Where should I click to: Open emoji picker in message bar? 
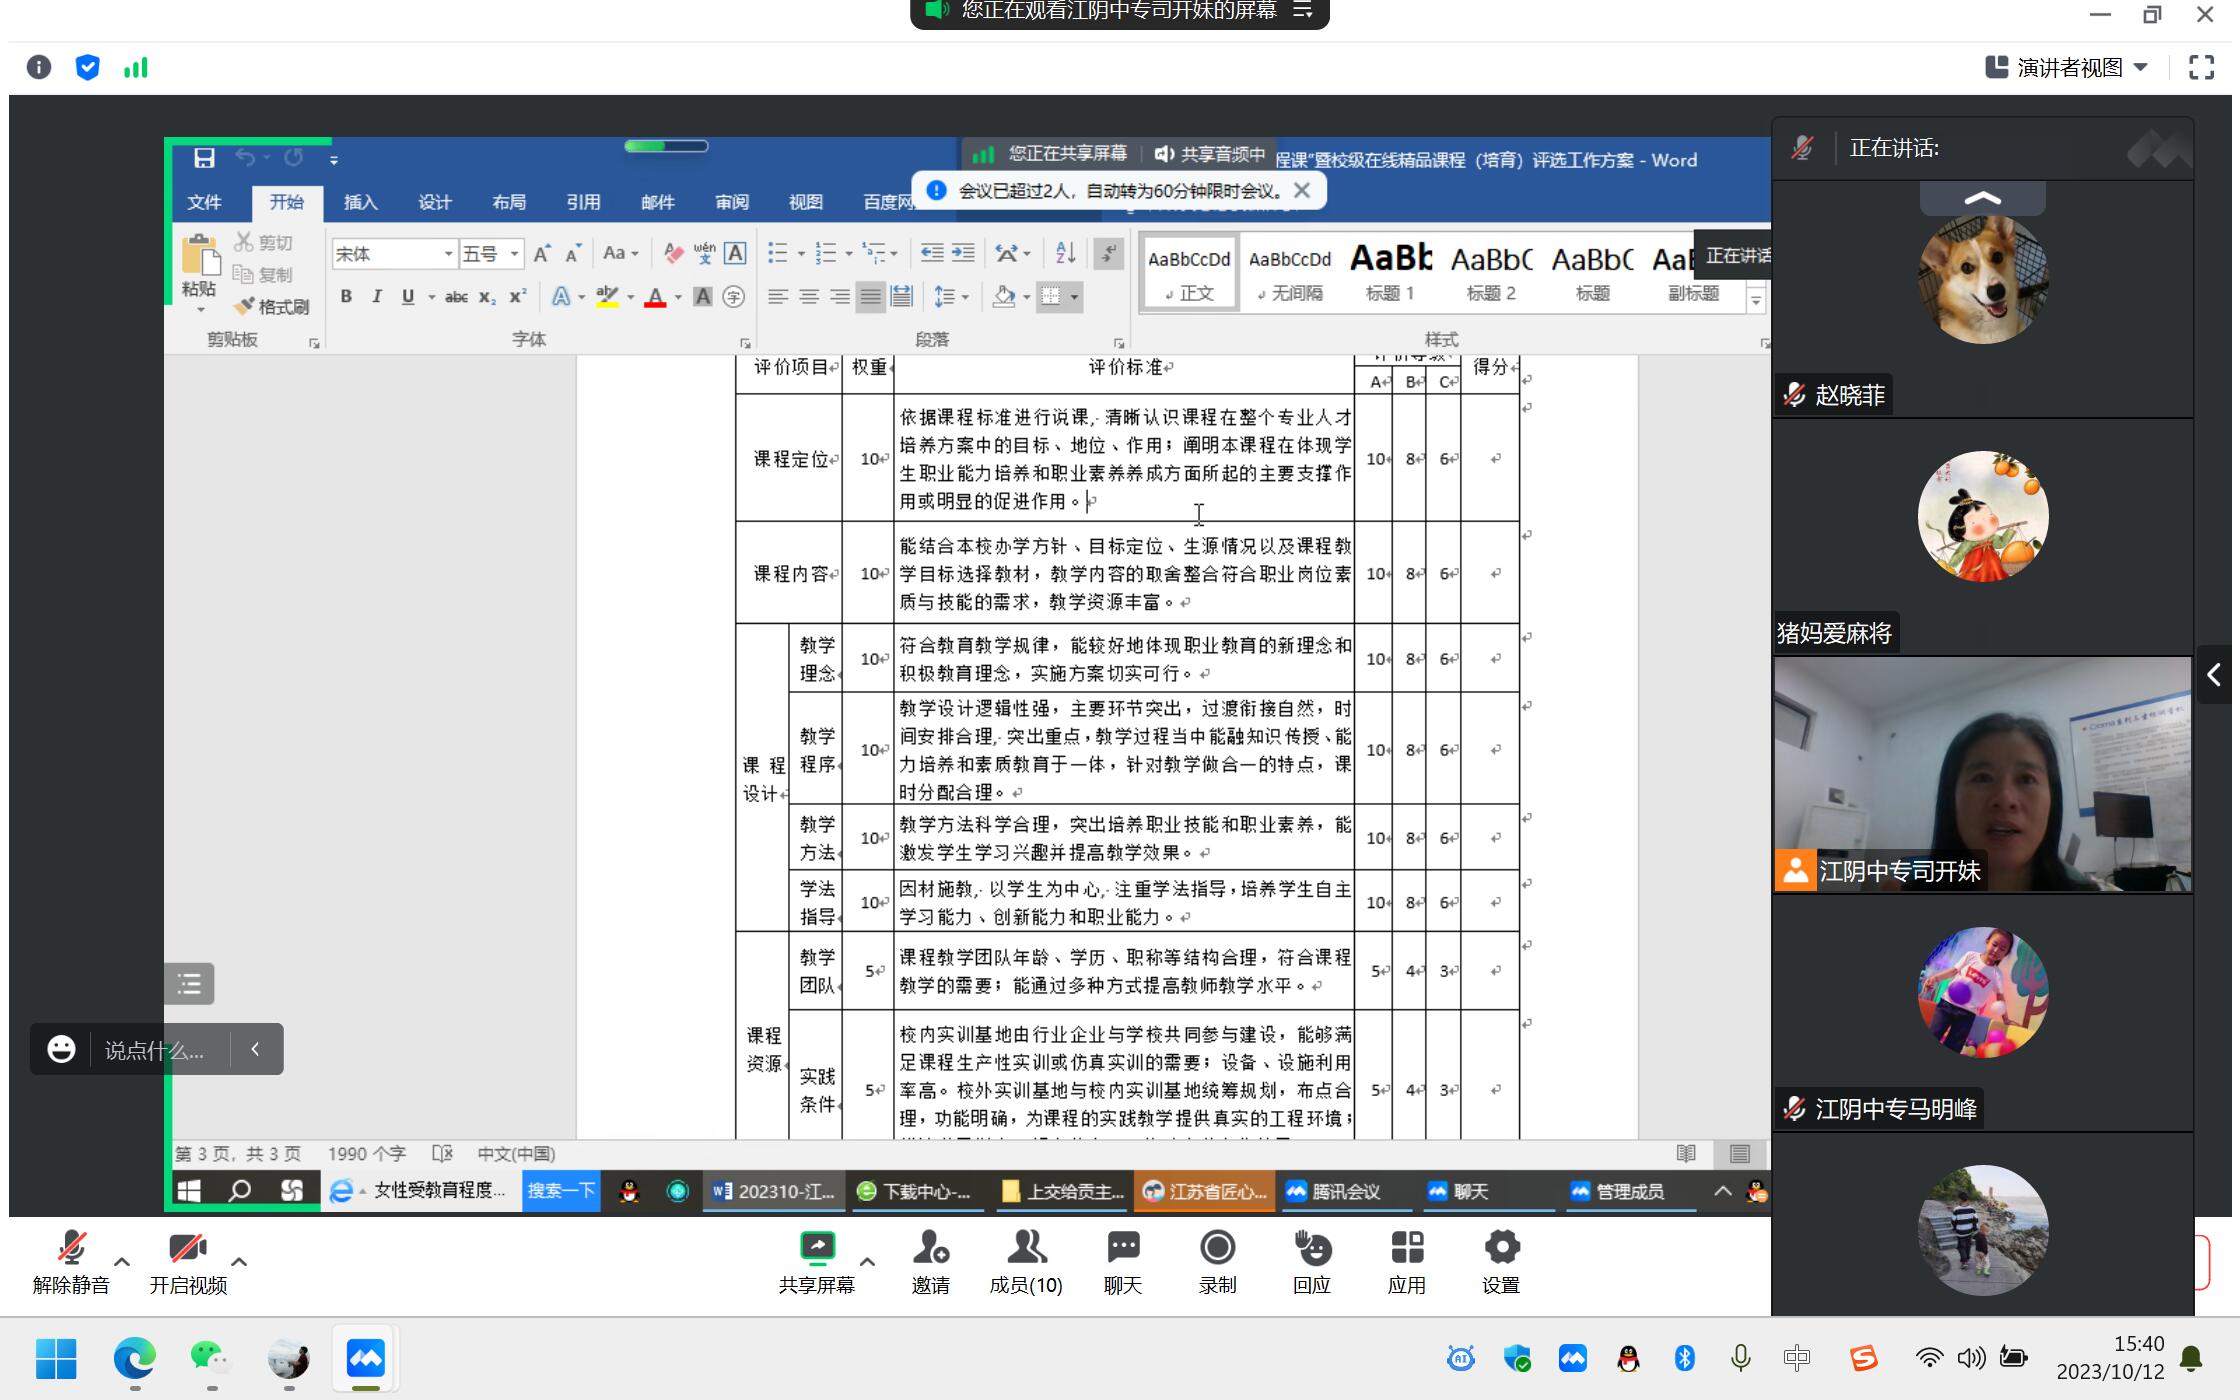click(x=61, y=1049)
